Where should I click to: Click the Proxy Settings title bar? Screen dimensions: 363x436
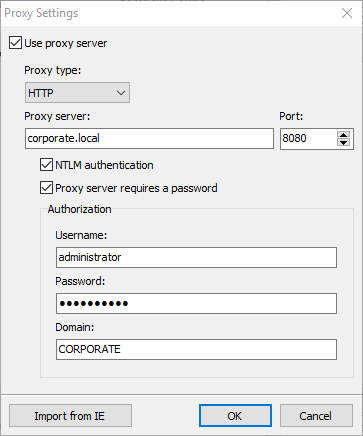167,13
